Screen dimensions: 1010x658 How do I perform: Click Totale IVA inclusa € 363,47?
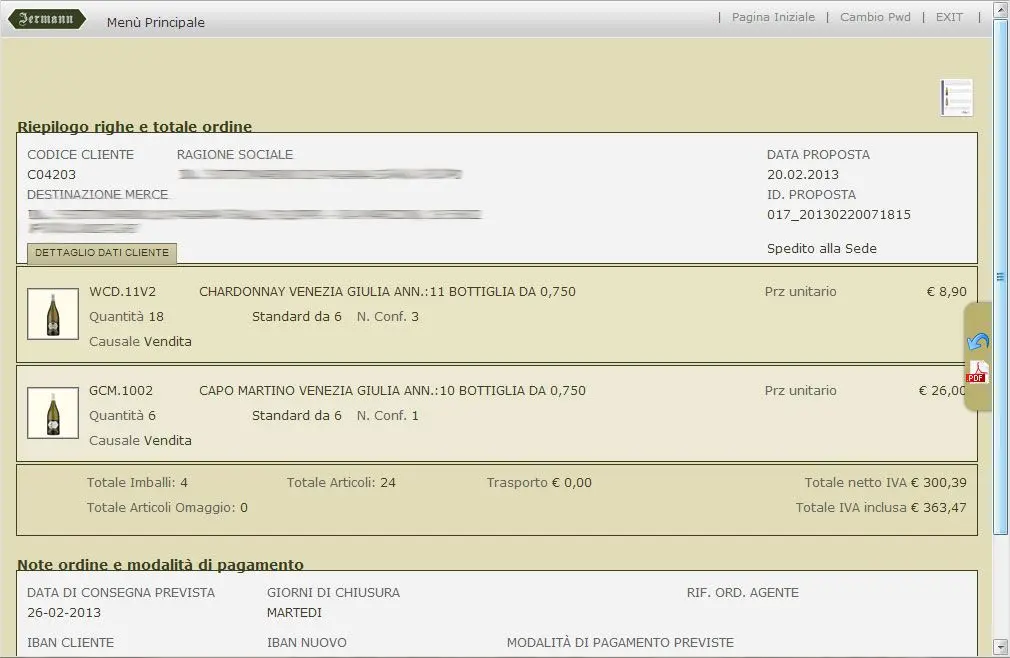(x=881, y=508)
